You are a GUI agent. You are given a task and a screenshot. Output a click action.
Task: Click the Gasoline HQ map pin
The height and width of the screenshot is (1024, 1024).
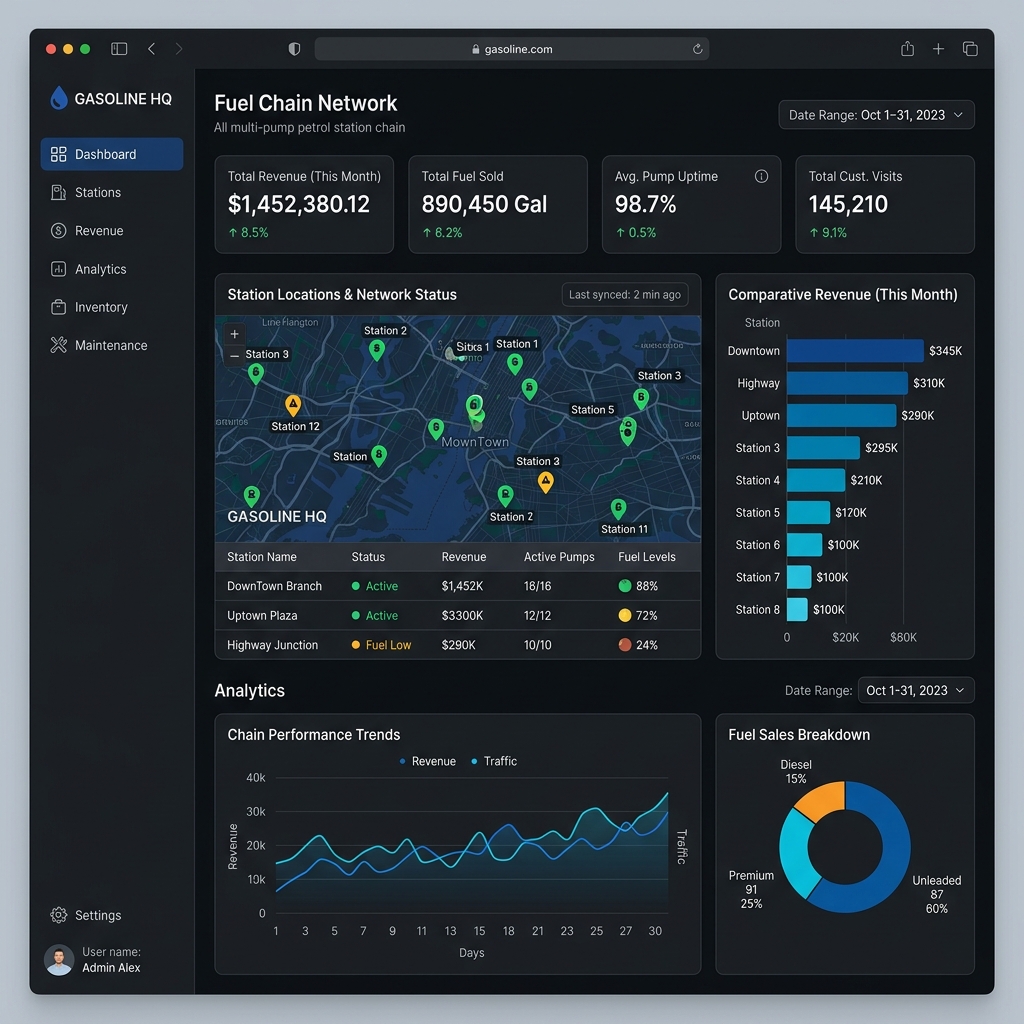pos(251,497)
